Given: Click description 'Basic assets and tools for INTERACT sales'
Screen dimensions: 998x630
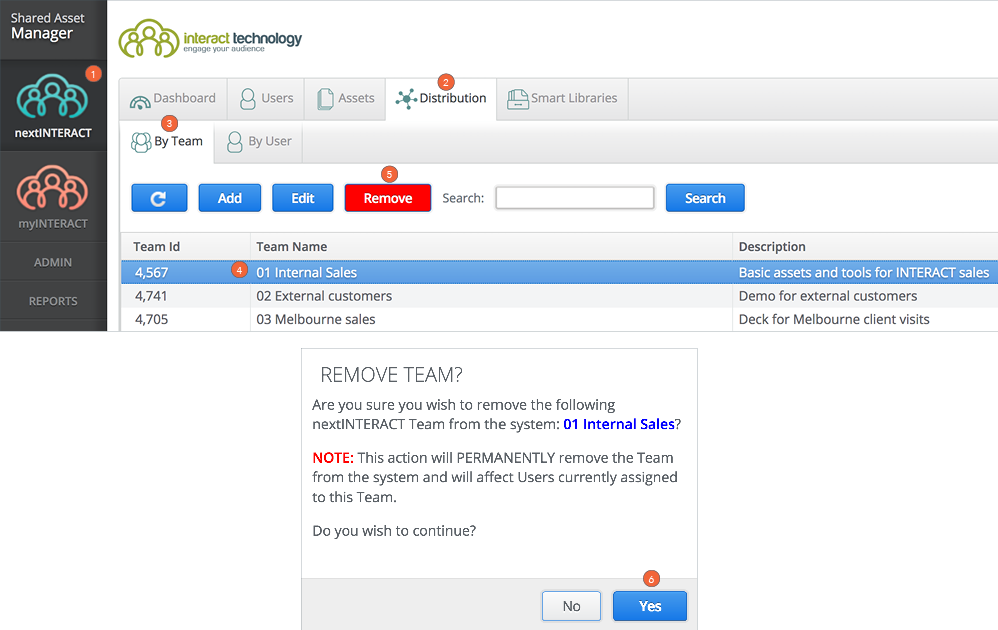Looking at the screenshot, I should tap(864, 272).
